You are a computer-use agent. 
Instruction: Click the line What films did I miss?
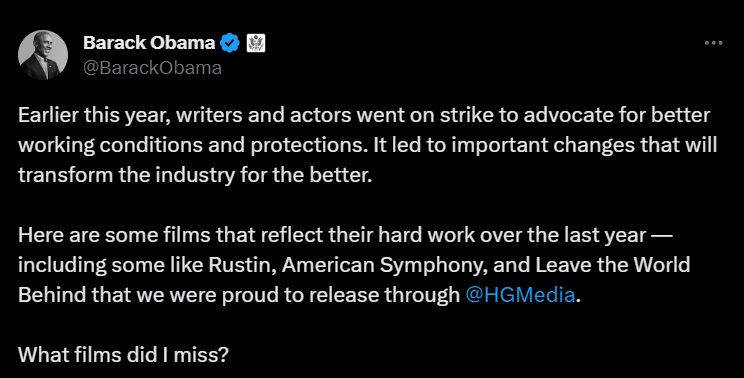tap(123, 354)
